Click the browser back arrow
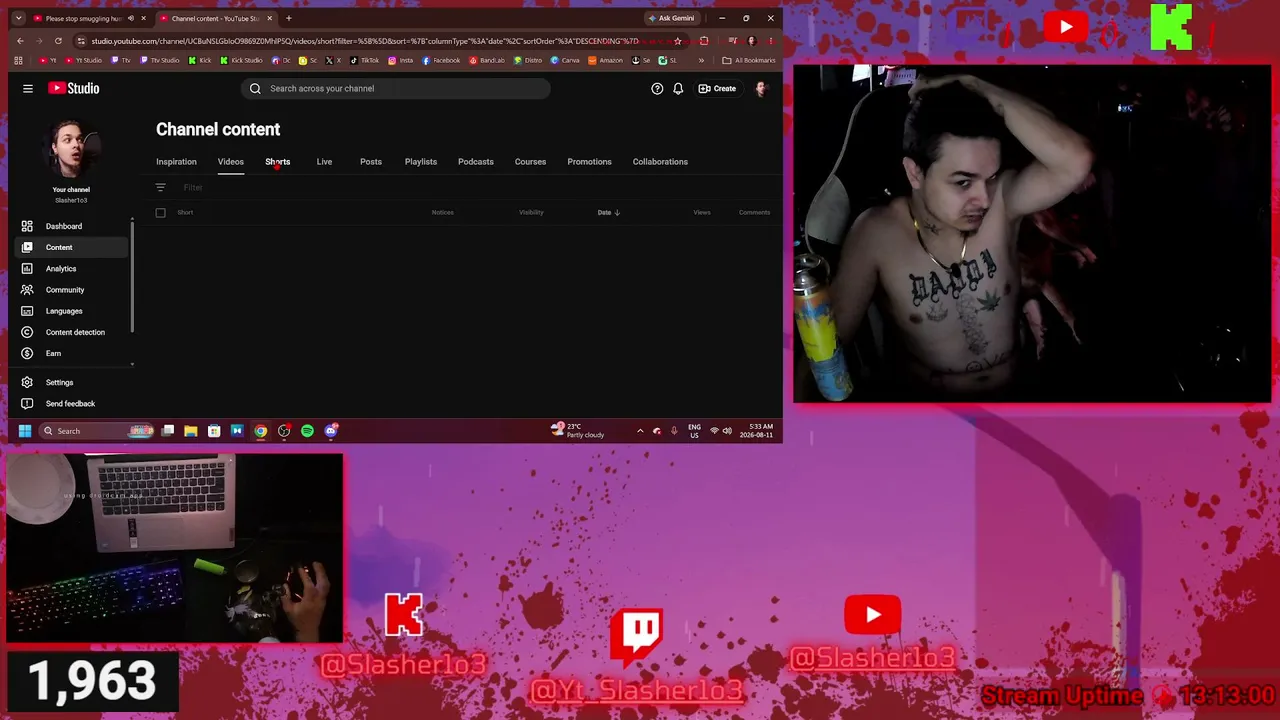Screen dimensions: 1280x720 click(20, 41)
